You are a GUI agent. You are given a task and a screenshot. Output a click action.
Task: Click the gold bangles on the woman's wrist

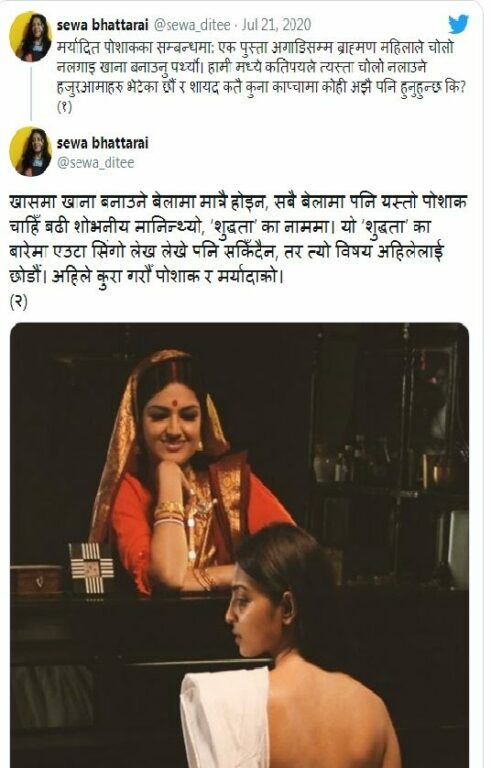(169, 512)
